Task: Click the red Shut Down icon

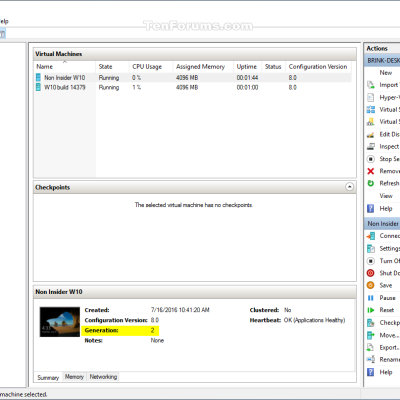Action: tap(371, 273)
